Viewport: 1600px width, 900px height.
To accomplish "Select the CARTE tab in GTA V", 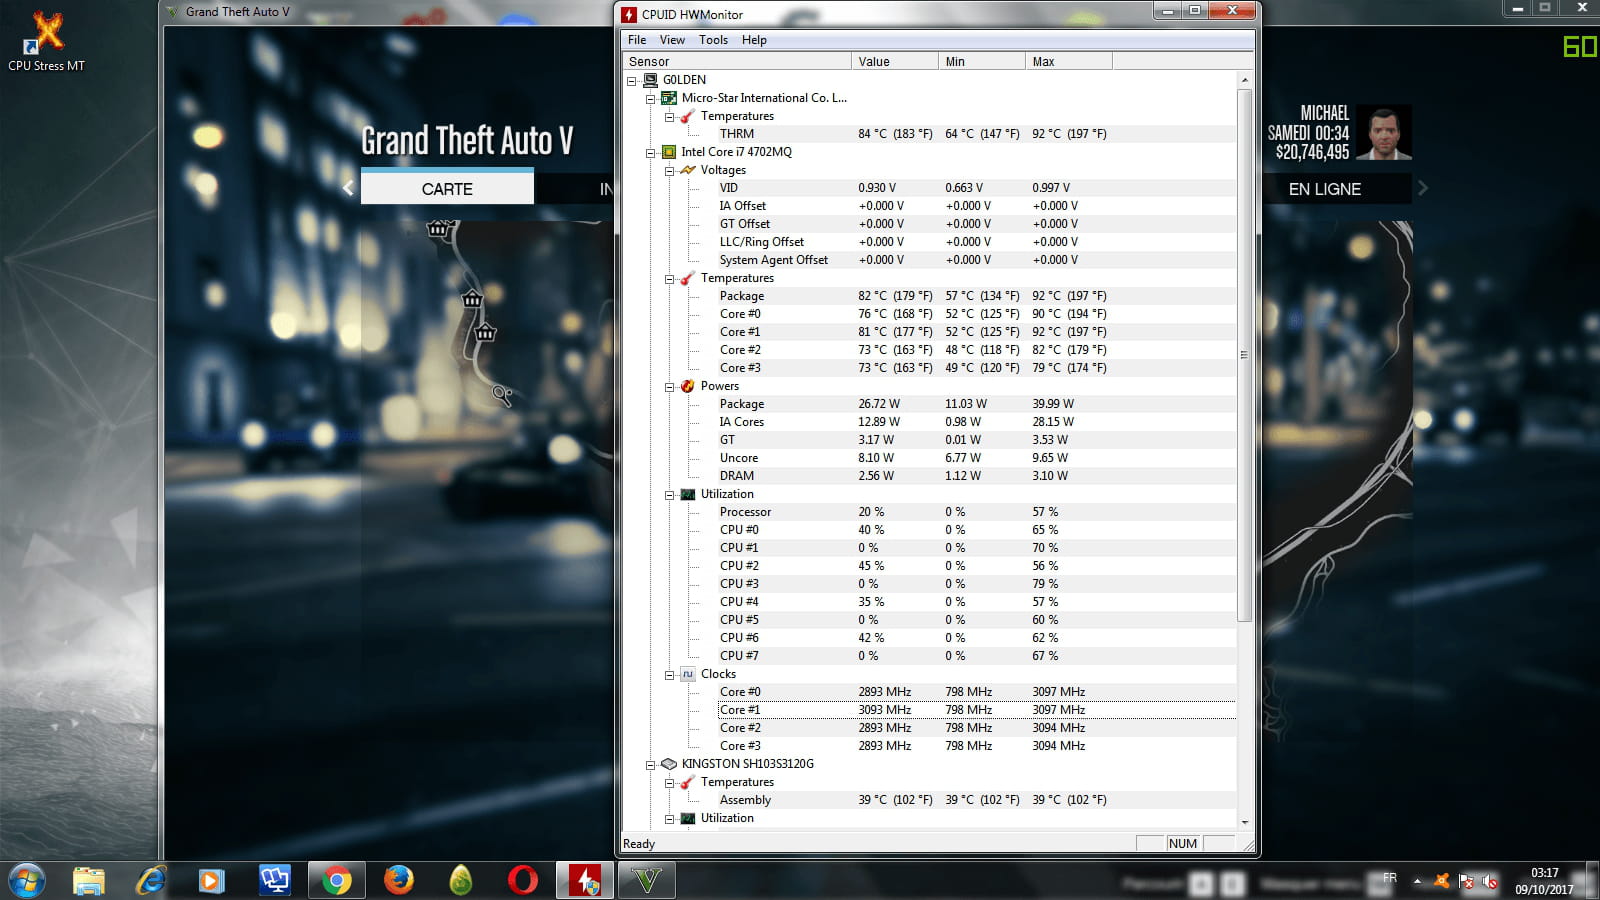I will point(447,188).
